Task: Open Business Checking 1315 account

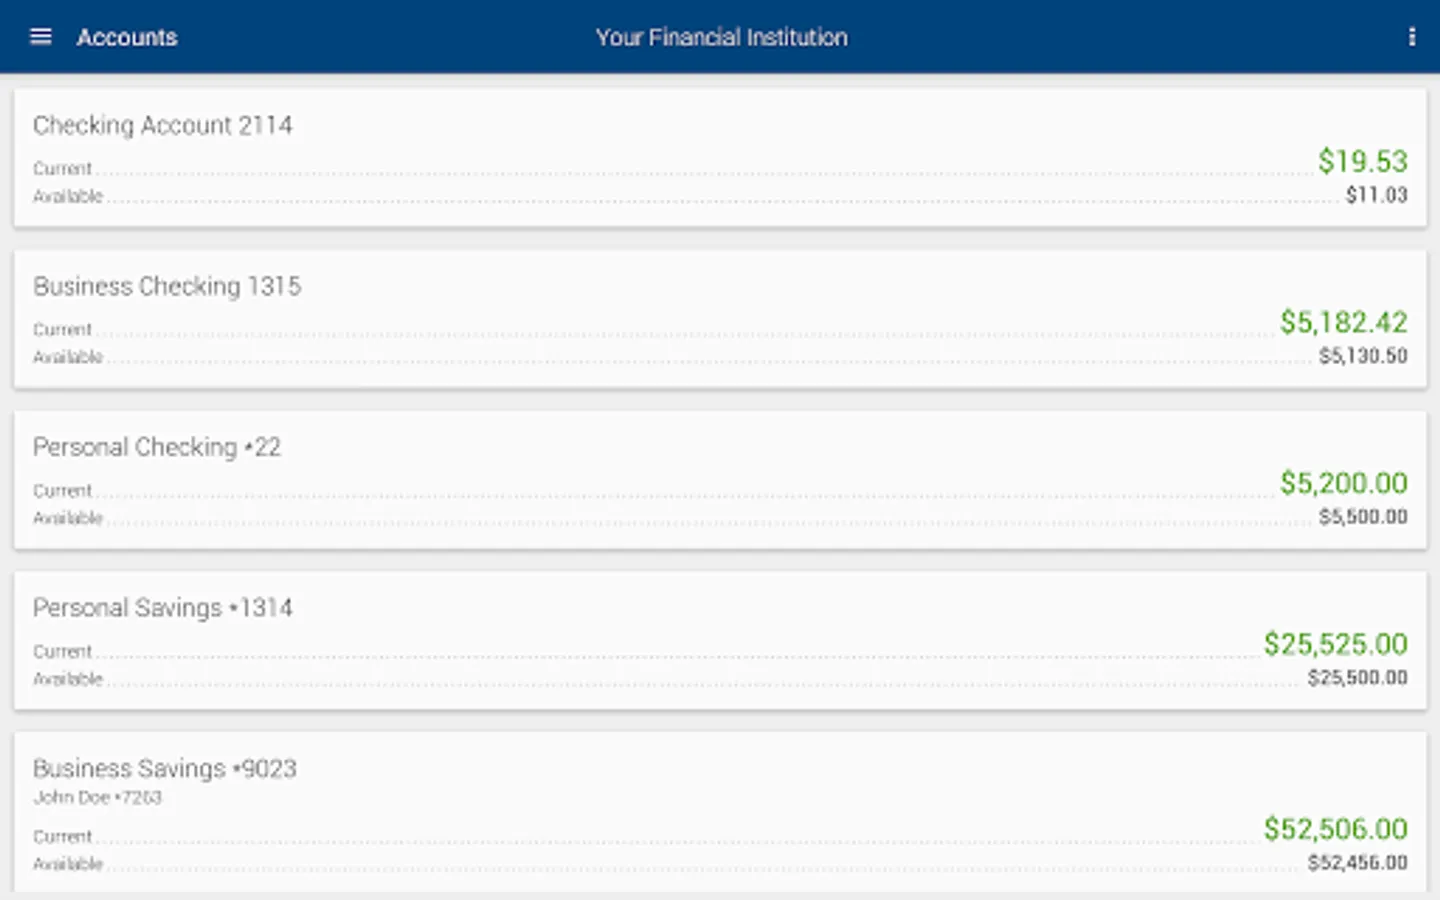Action: (x=167, y=287)
